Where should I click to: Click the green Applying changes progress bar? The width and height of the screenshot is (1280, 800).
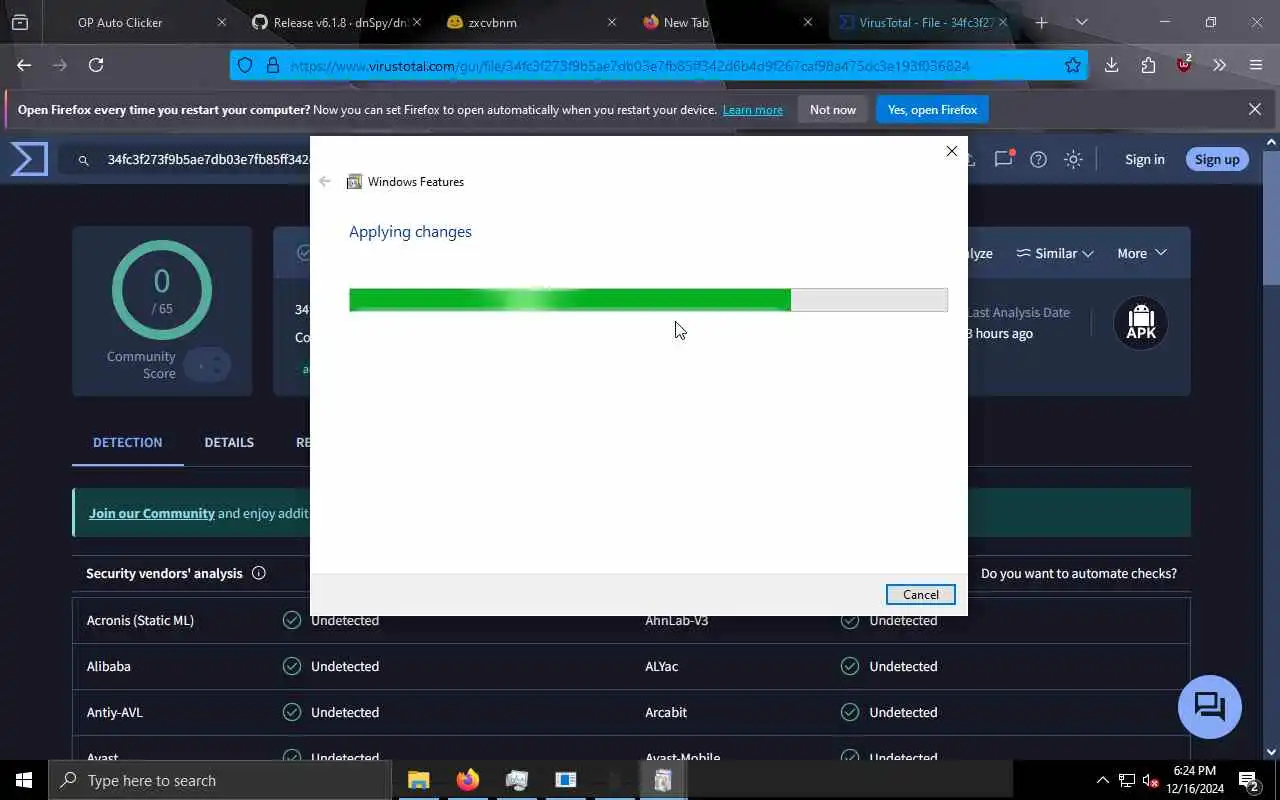pos(648,300)
